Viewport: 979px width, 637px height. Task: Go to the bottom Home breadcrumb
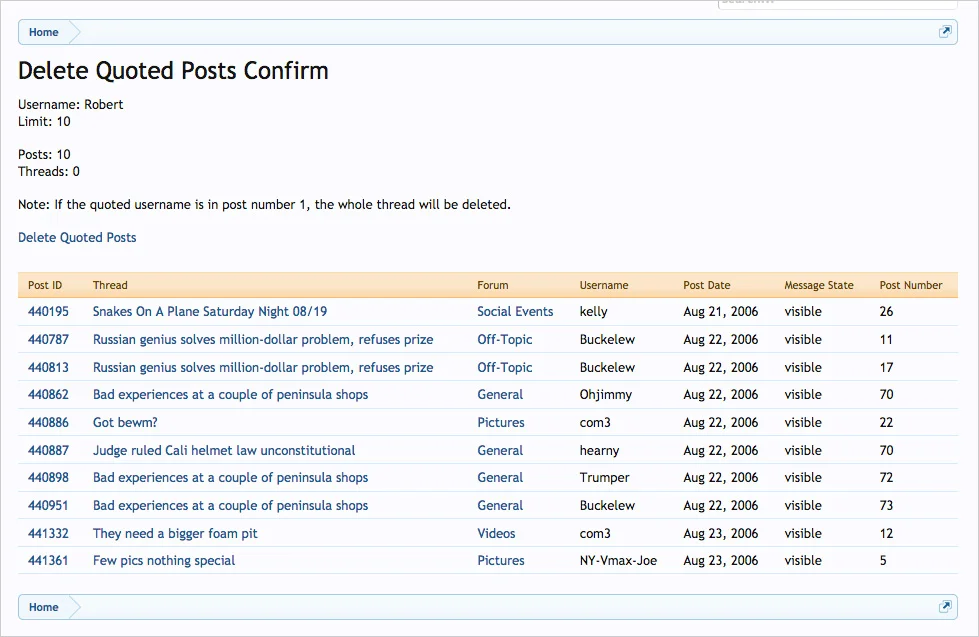[44, 607]
